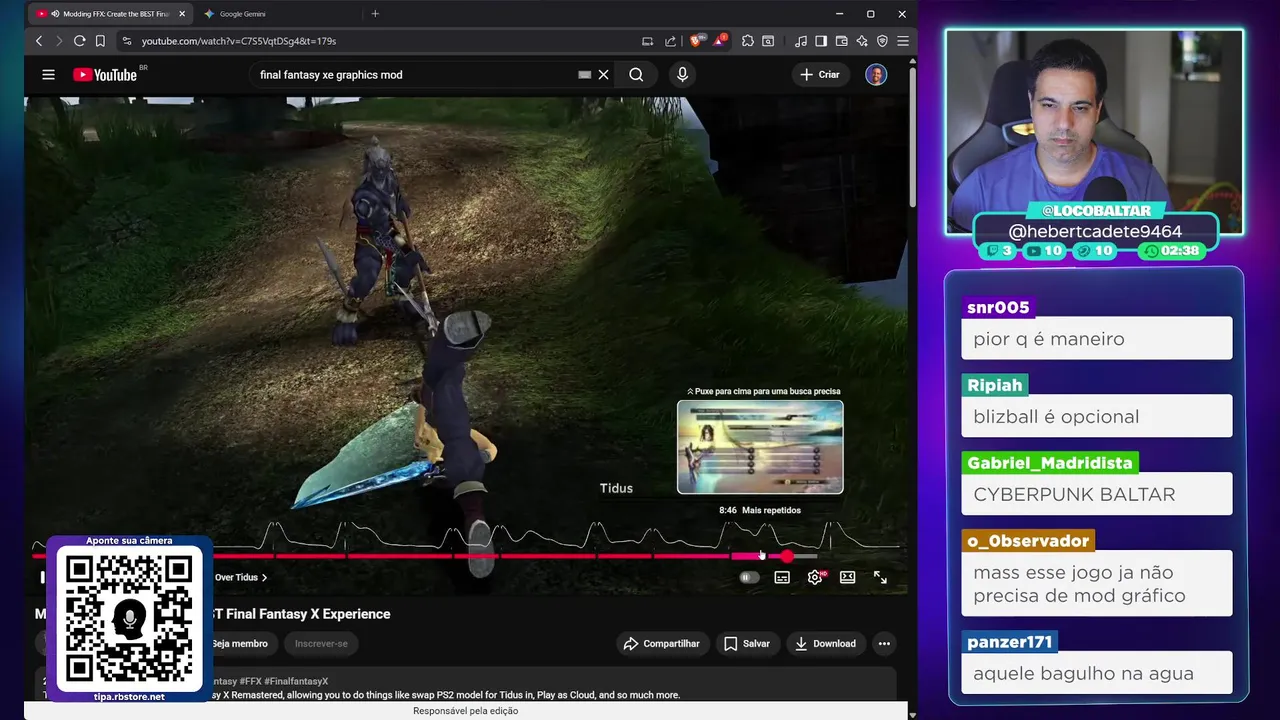Open more actions three-dot menu
1280x720 pixels.
(x=884, y=644)
